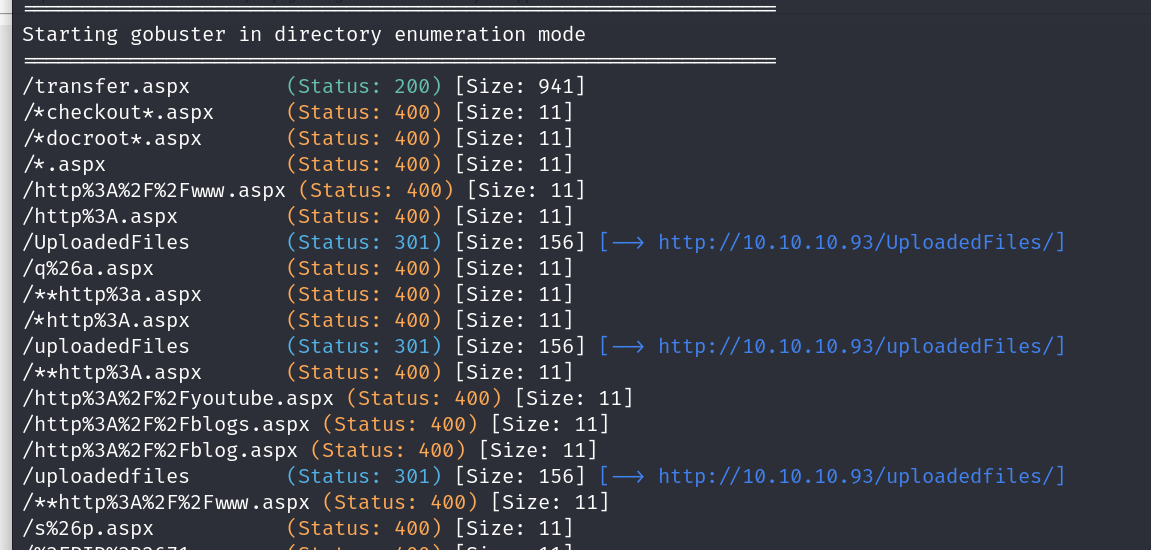The width and height of the screenshot is (1151, 550).
Task: Click the /s%26p.aspx path
Action: pyautogui.click(x=88, y=528)
